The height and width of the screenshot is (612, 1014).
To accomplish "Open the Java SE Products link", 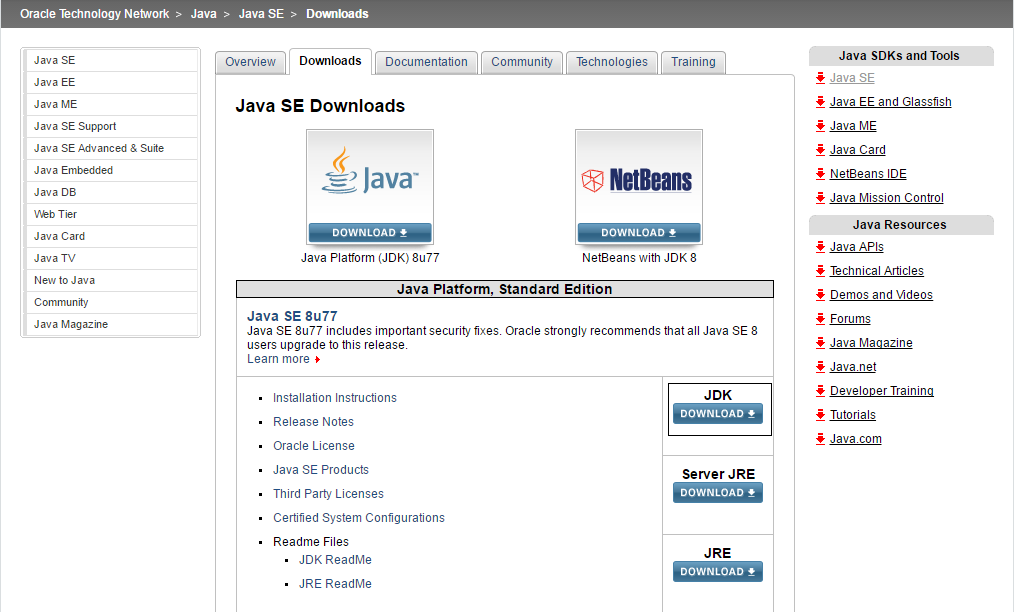I will pos(321,470).
